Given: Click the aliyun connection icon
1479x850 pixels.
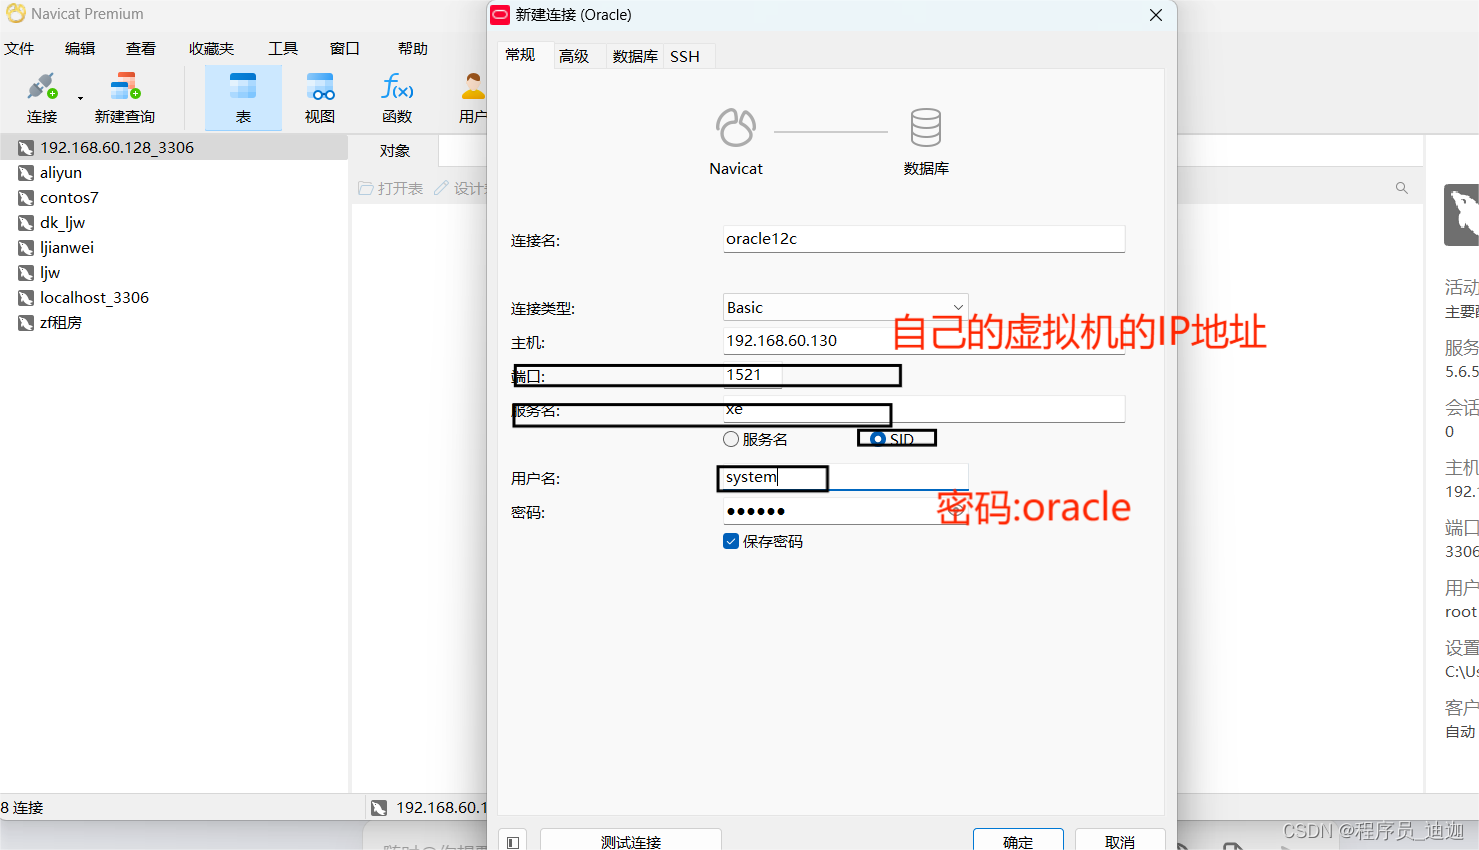Looking at the screenshot, I should [x=26, y=173].
